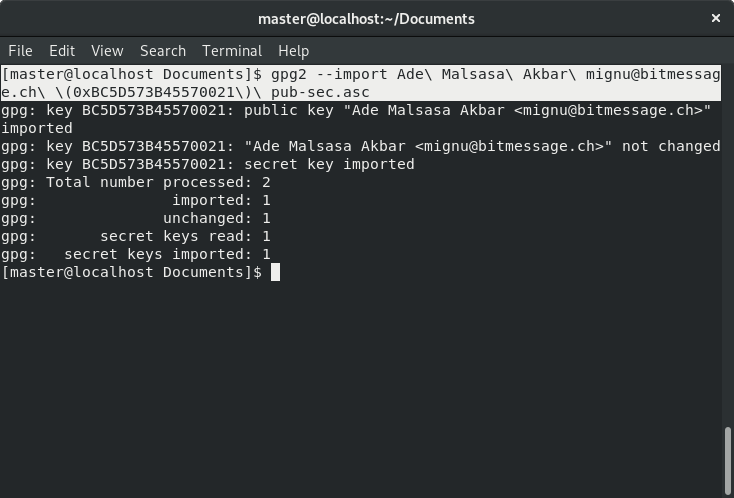734x498 pixels.
Task: Click the terminal scrollbar thumb
Action: tap(728, 461)
